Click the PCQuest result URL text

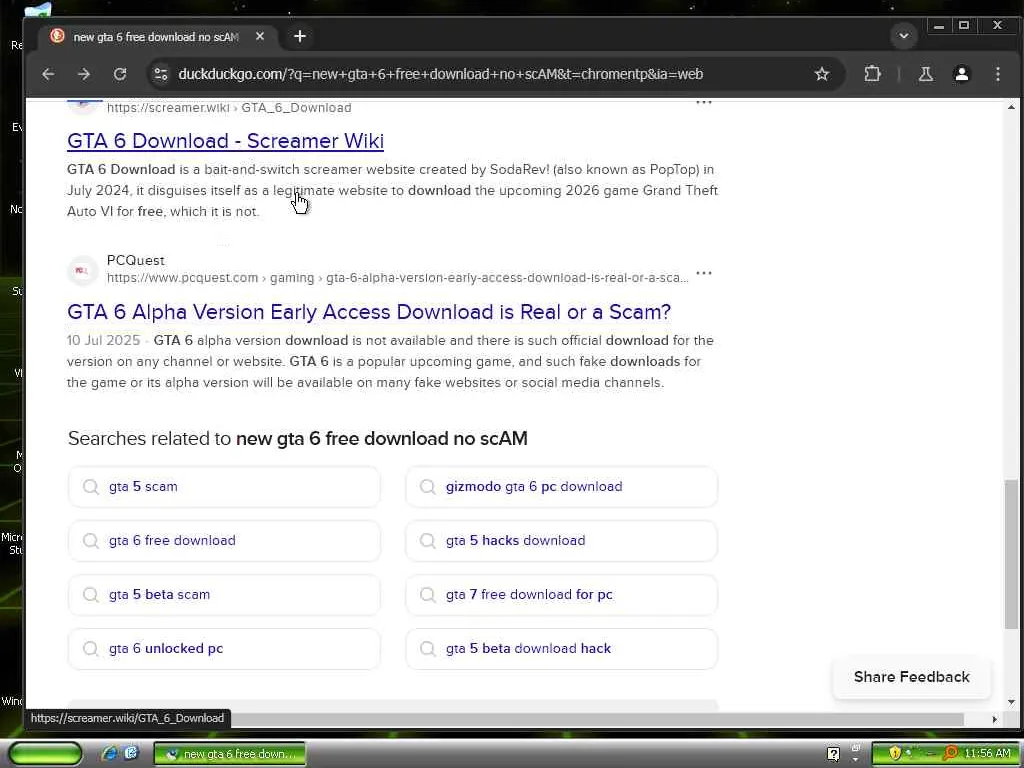397,278
